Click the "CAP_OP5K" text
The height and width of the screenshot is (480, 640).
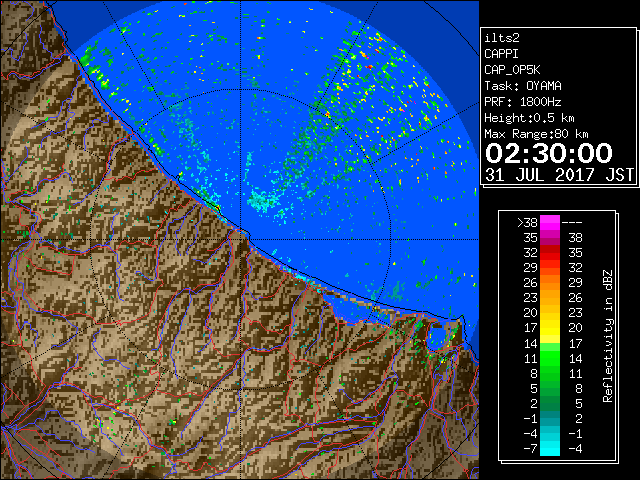pos(512,70)
